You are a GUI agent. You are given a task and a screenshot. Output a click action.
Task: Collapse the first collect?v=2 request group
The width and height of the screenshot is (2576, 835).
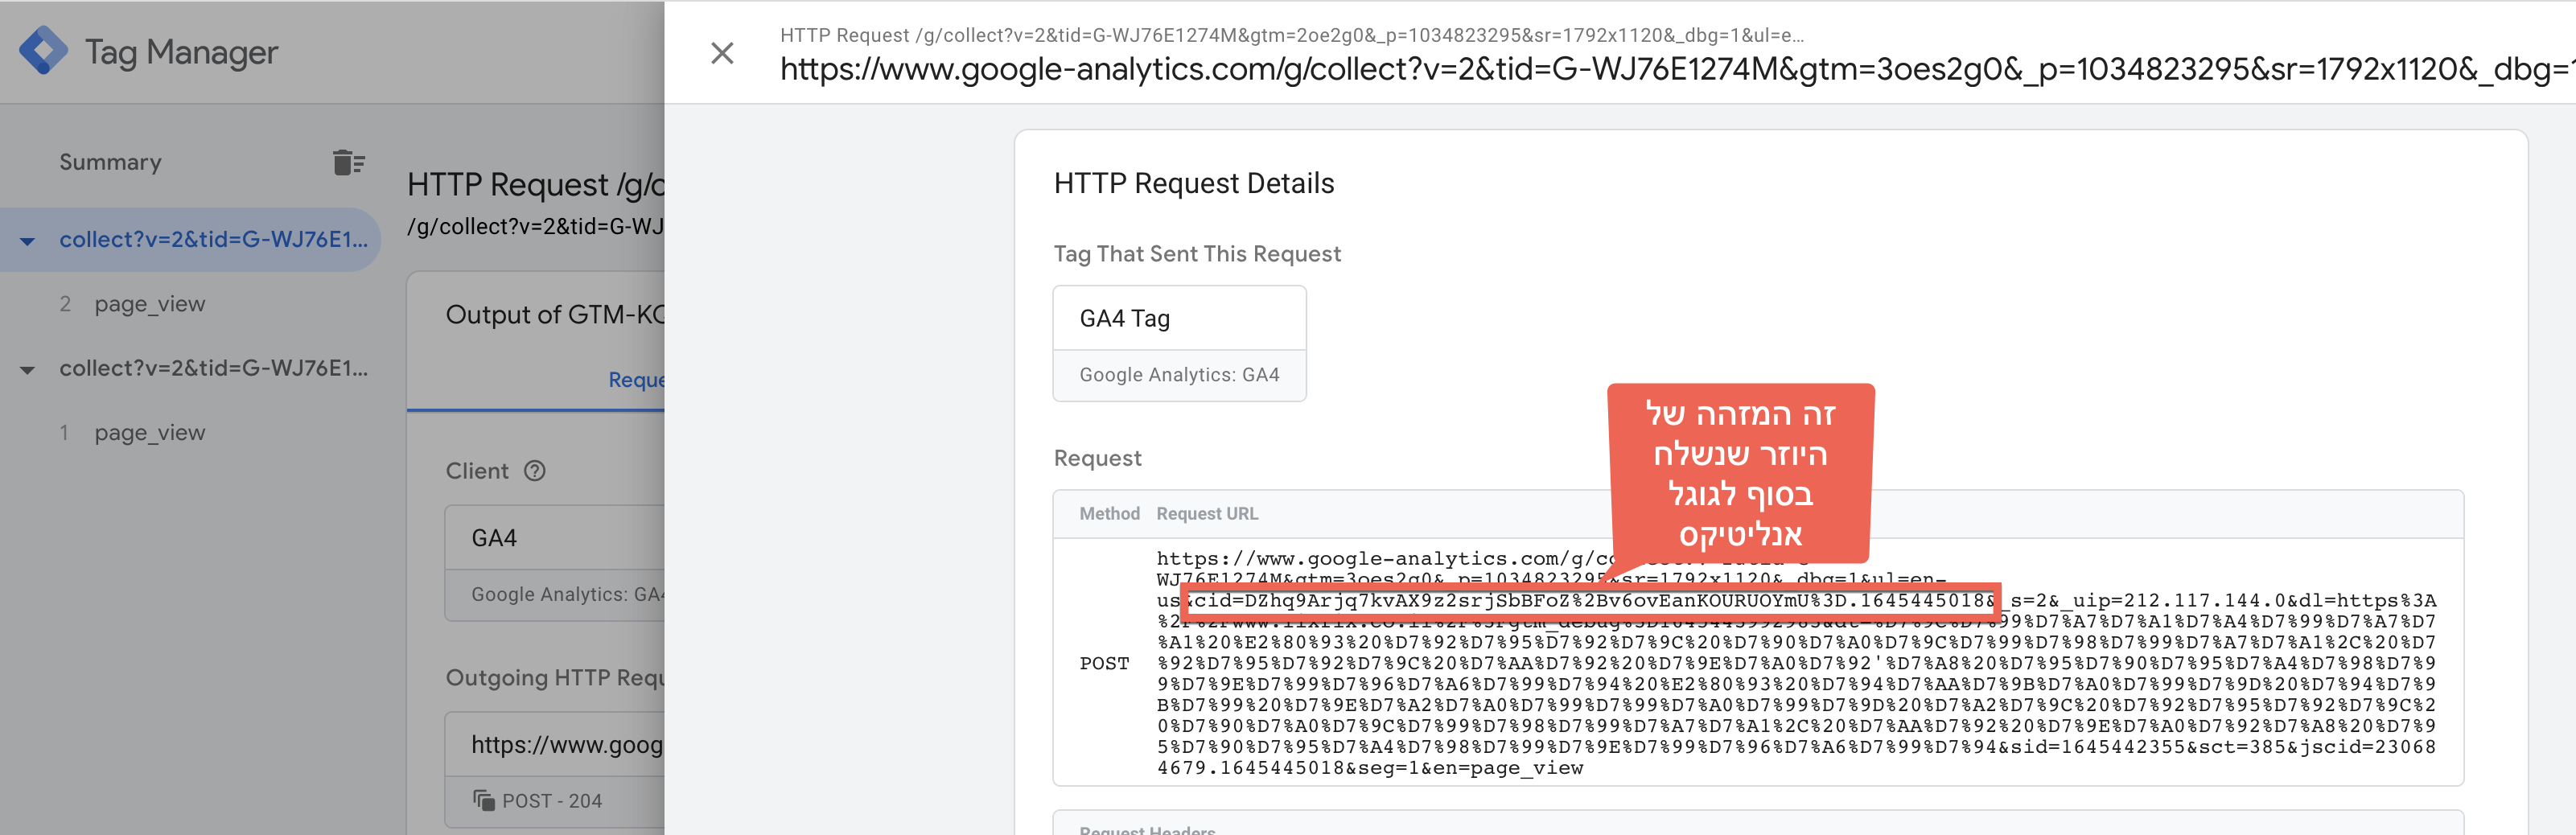click(x=27, y=241)
